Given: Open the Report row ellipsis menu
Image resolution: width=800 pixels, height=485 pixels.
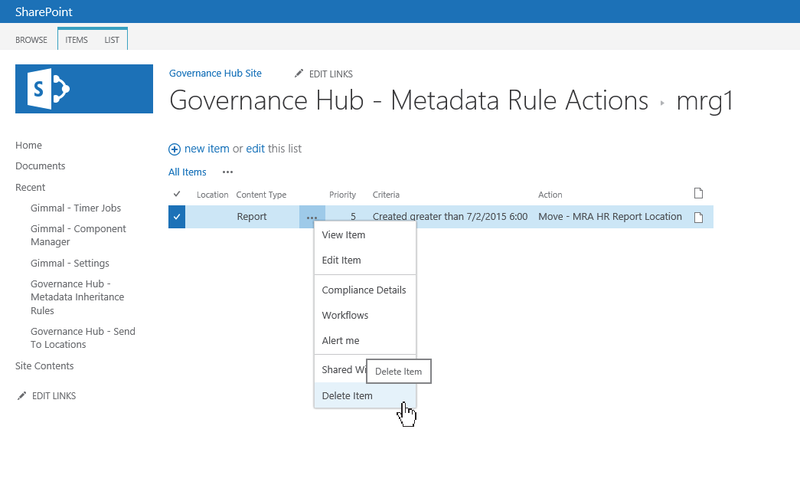Looking at the screenshot, I should tap(312, 217).
